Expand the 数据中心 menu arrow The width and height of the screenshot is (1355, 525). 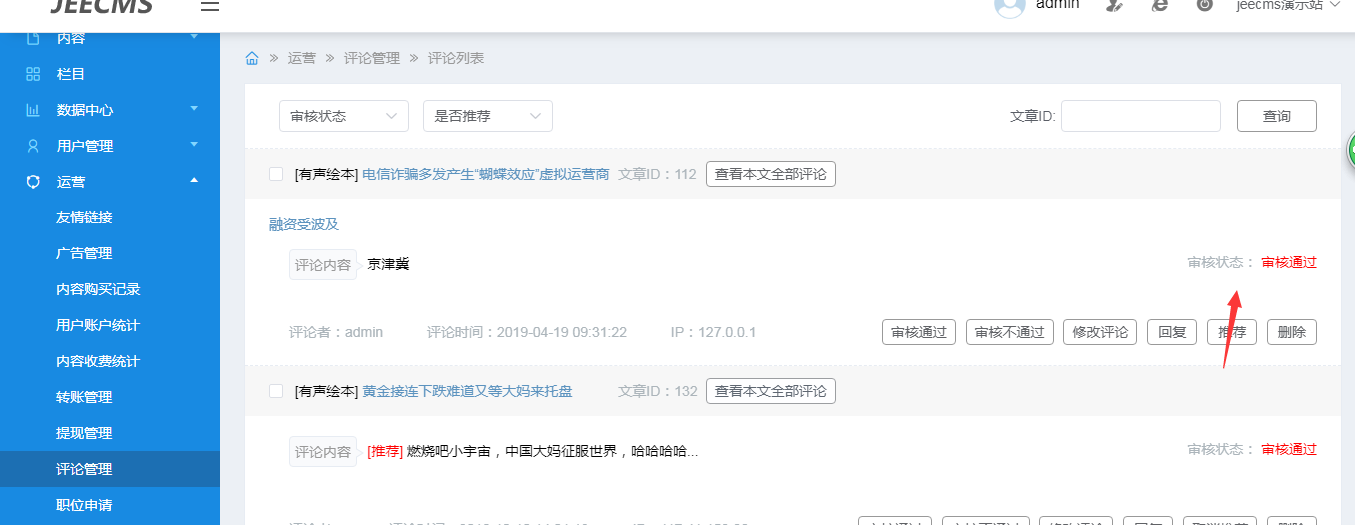(x=194, y=108)
